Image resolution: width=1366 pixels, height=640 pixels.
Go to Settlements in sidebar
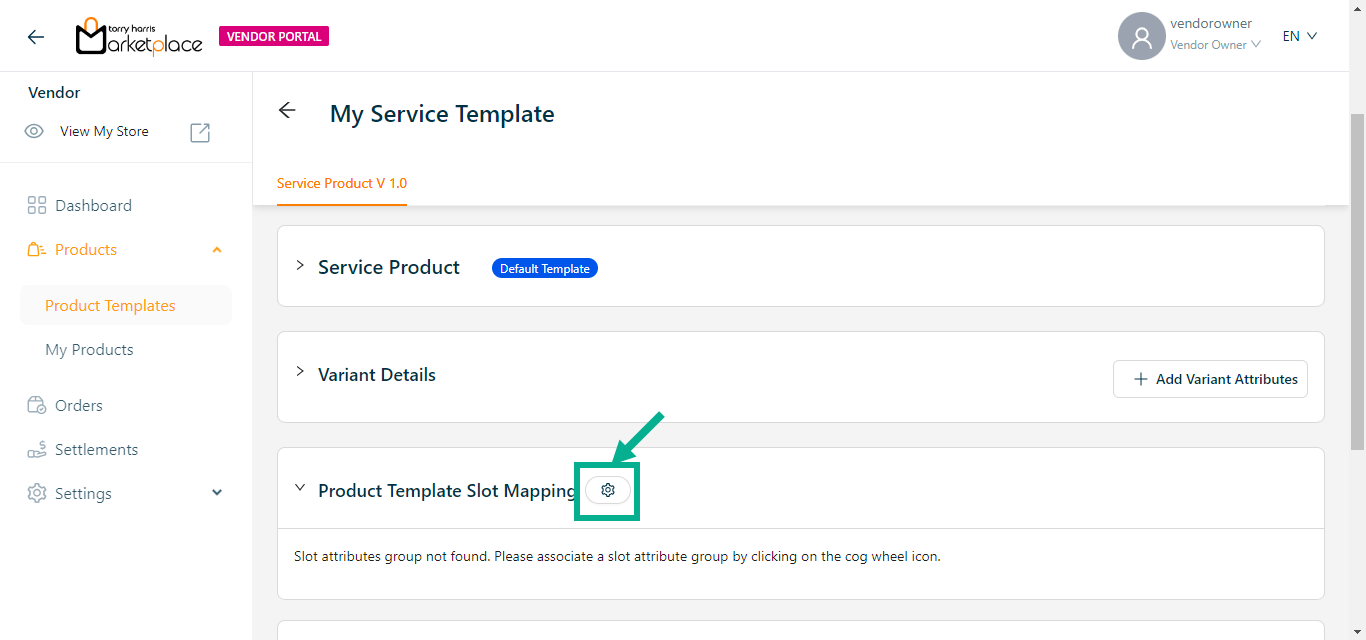pos(96,450)
